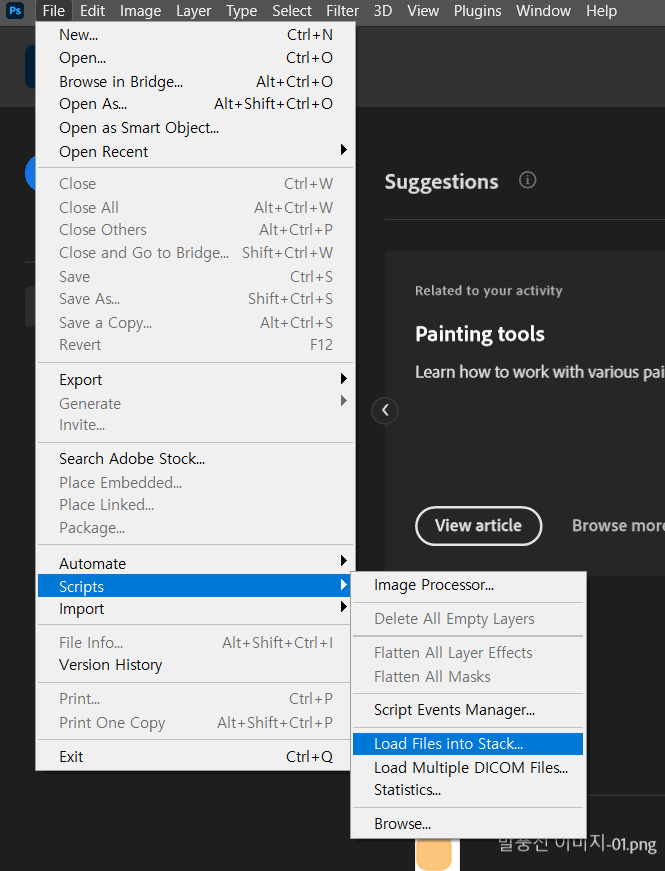Click the Place Embedded... entry
This screenshot has width=665, height=871.
pyautogui.click(x=196, y=483)
